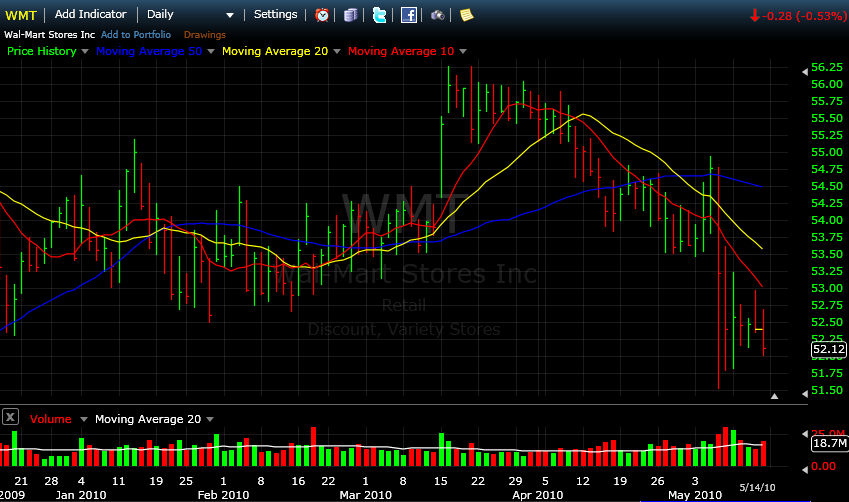Click the Price History label
849x502 pixels.
[x=42, y=51]
